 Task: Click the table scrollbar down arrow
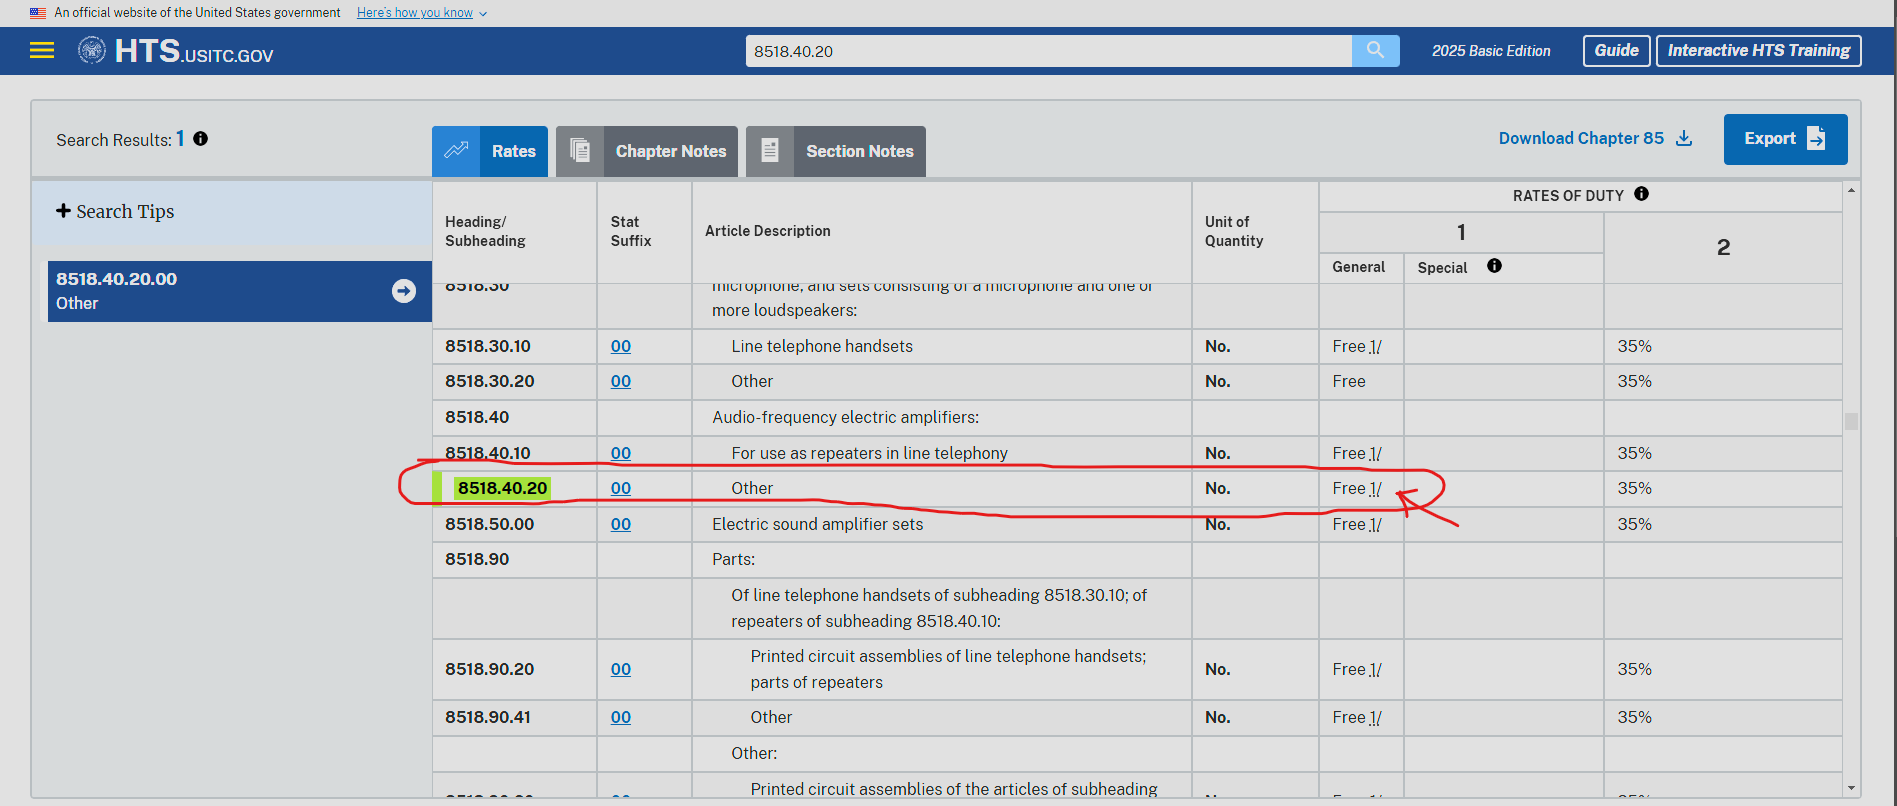[1851, 788]
